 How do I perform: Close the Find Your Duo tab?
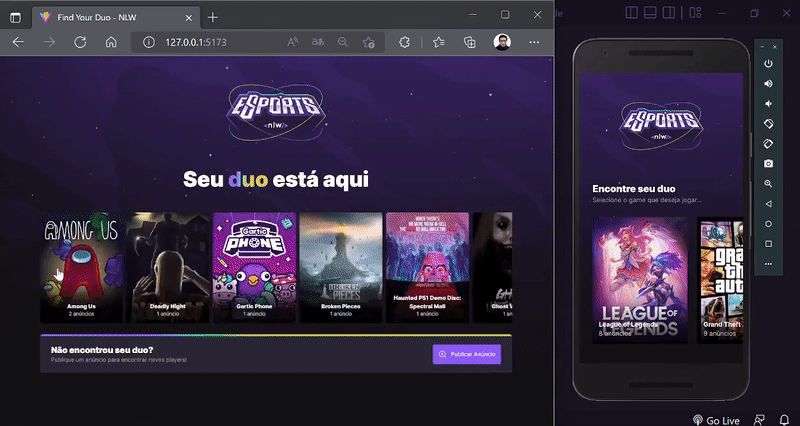click(x=188, y=17)
